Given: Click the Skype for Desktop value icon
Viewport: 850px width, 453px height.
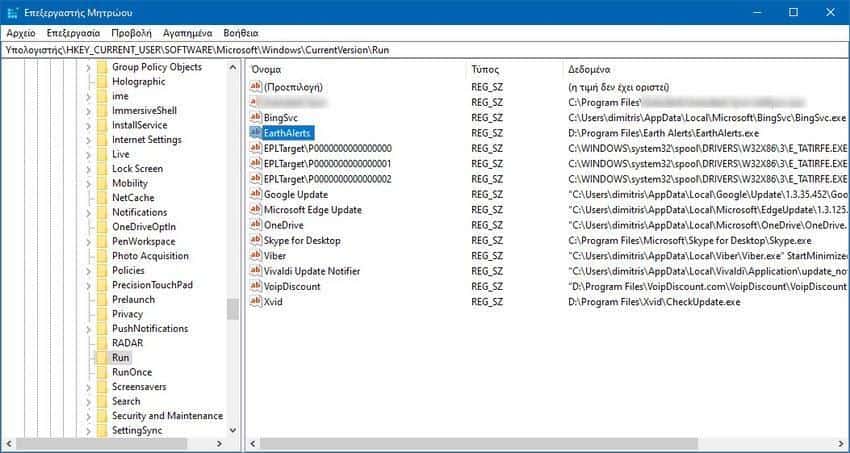Looking at the screenshot, I should [x=255, y=240].
